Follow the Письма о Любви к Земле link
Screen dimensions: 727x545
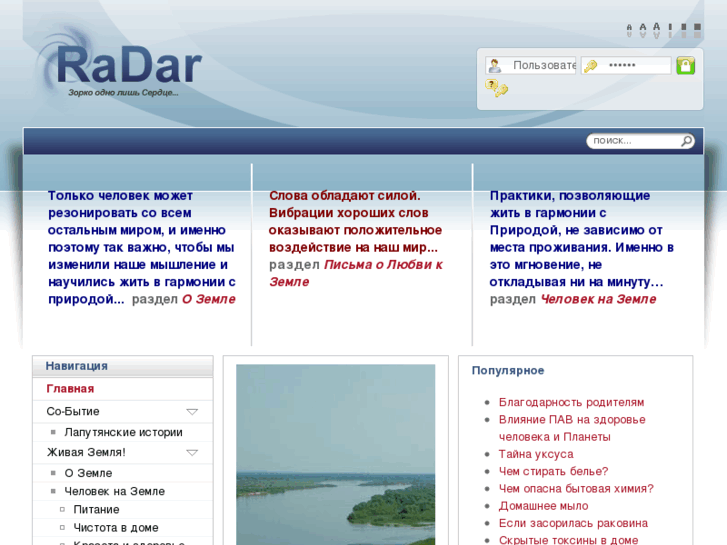click(x=356, y=273)
